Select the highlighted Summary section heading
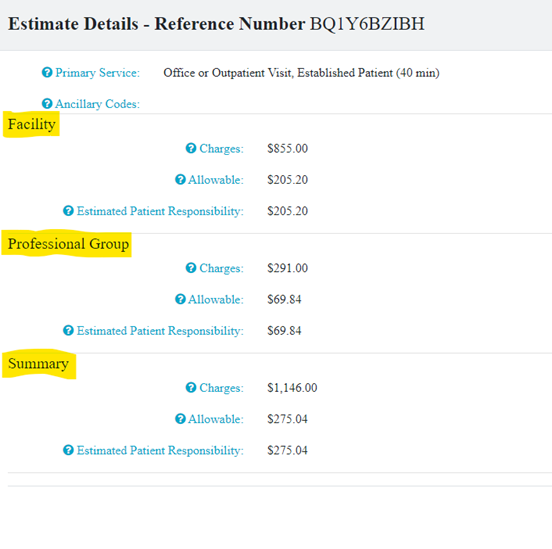 pos(39,364)
